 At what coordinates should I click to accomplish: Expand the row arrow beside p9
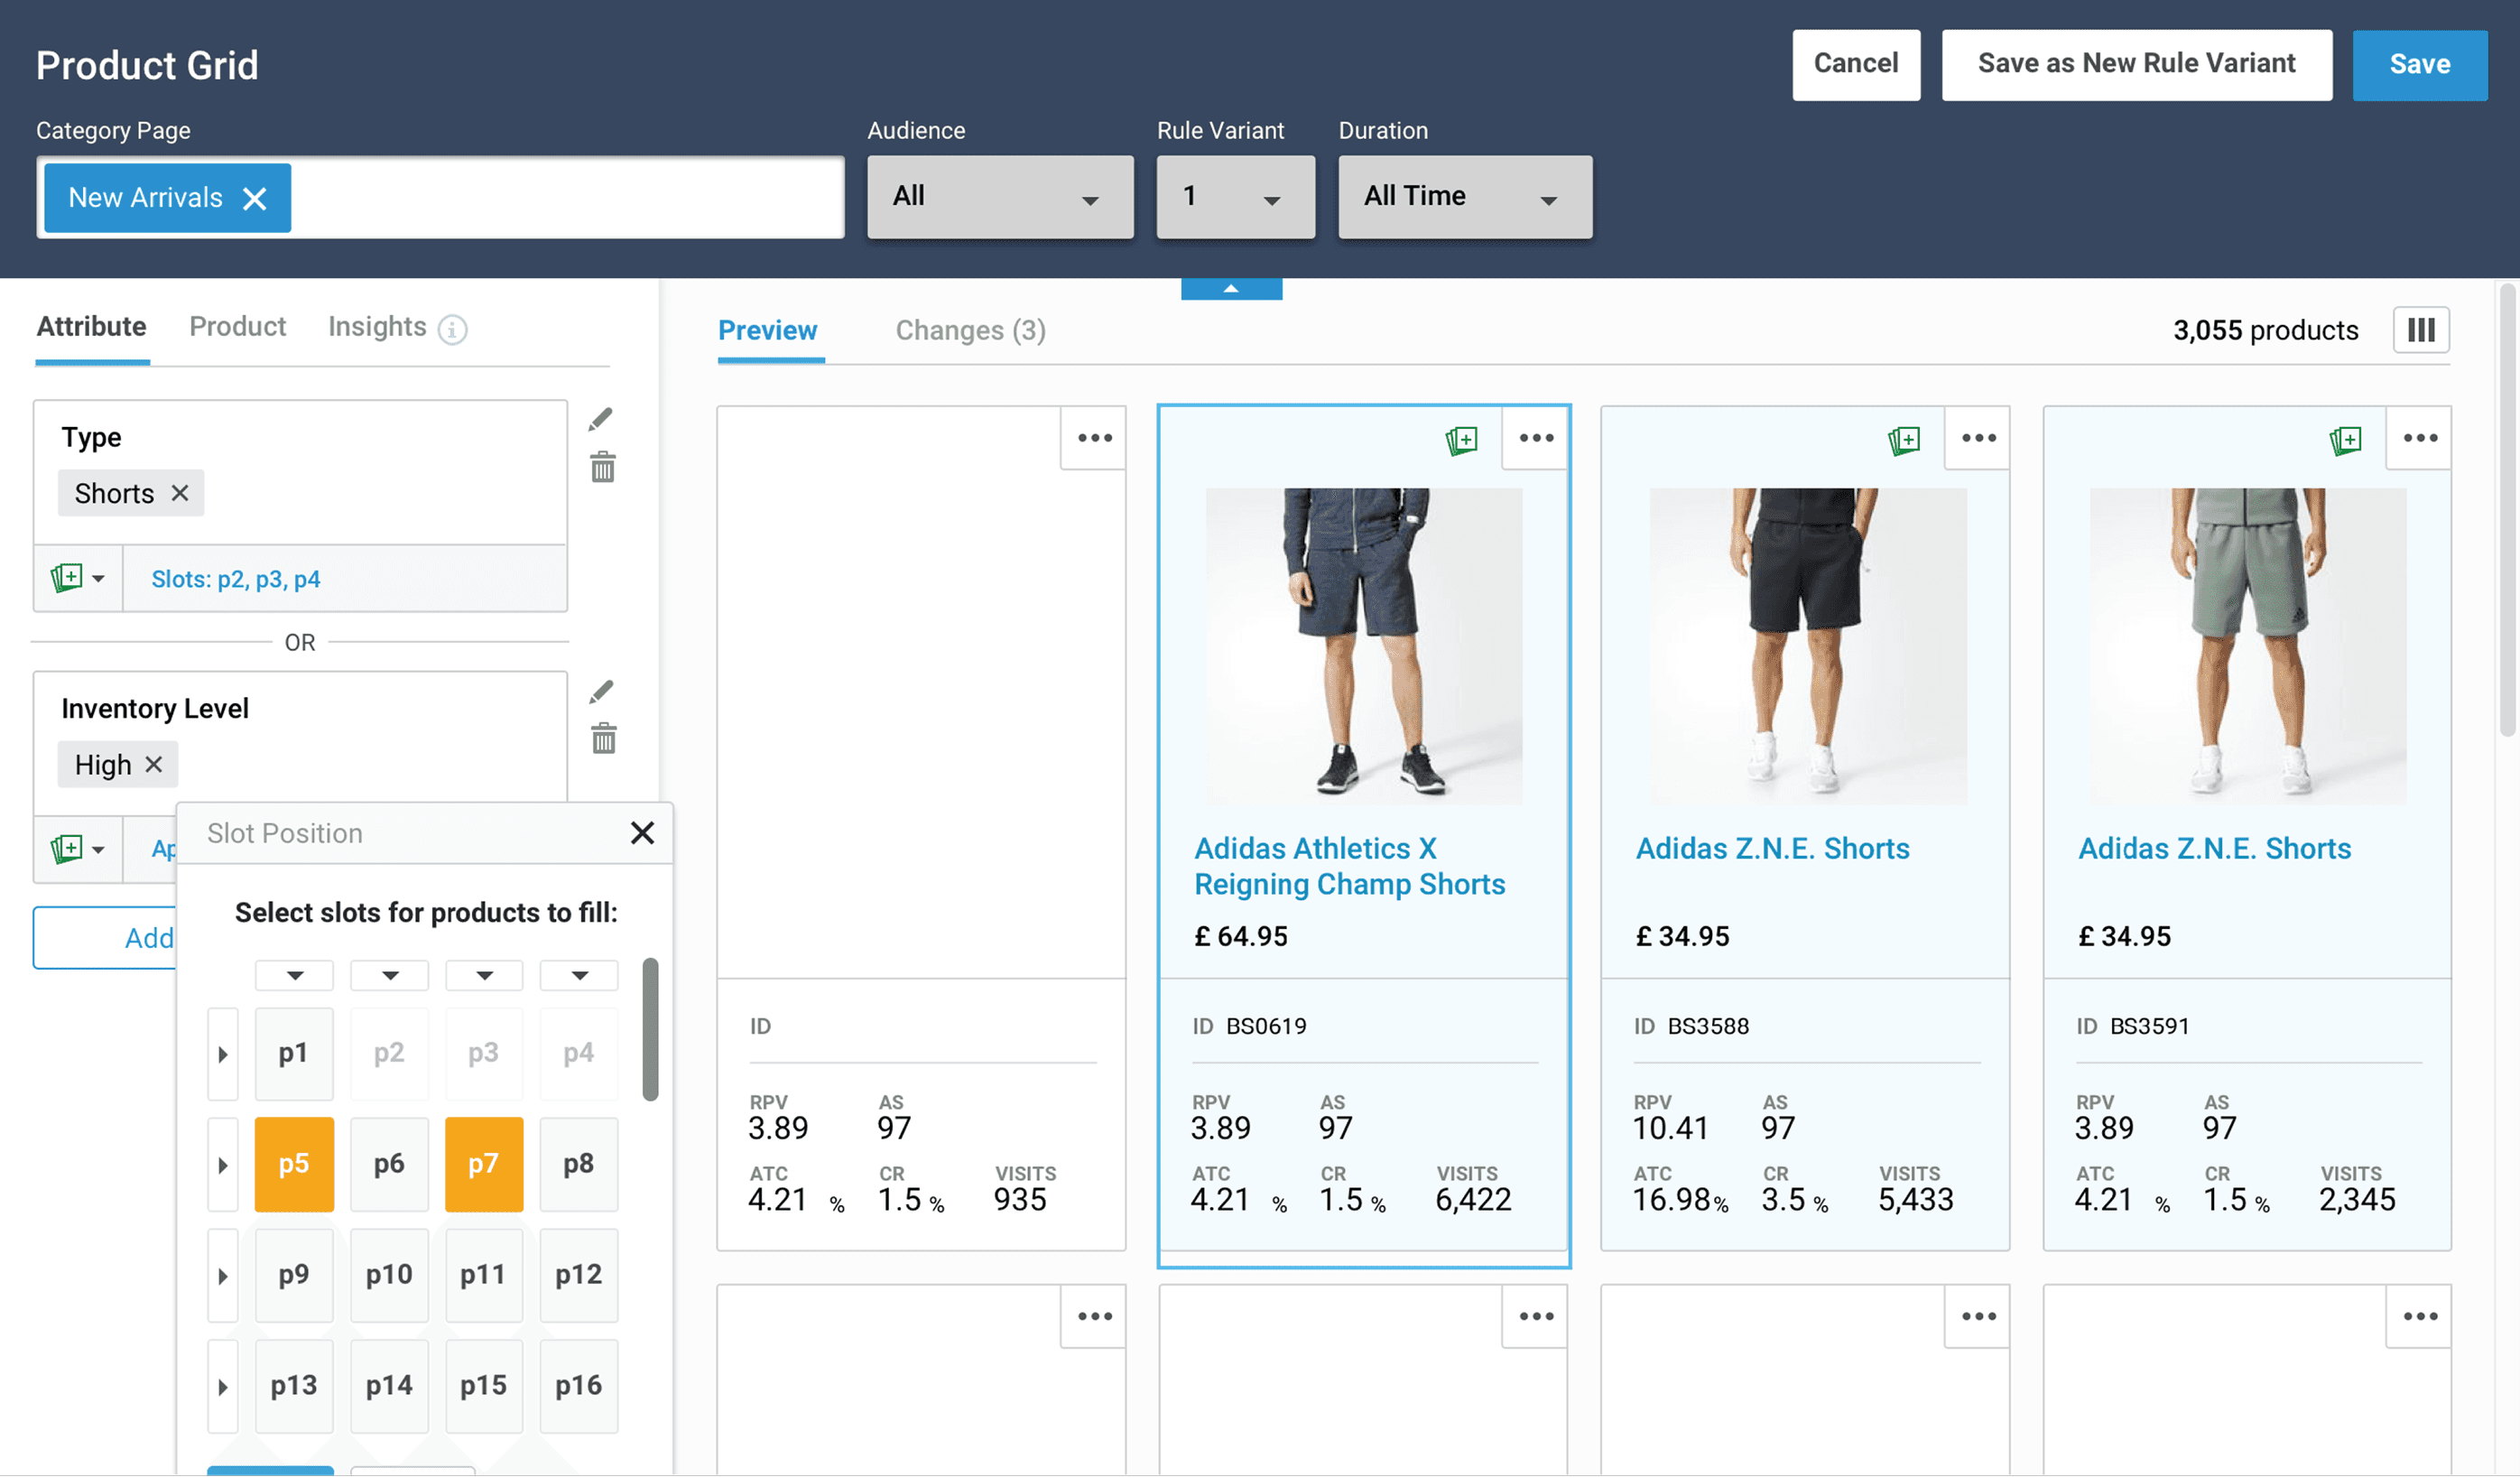click(223, 1276)
